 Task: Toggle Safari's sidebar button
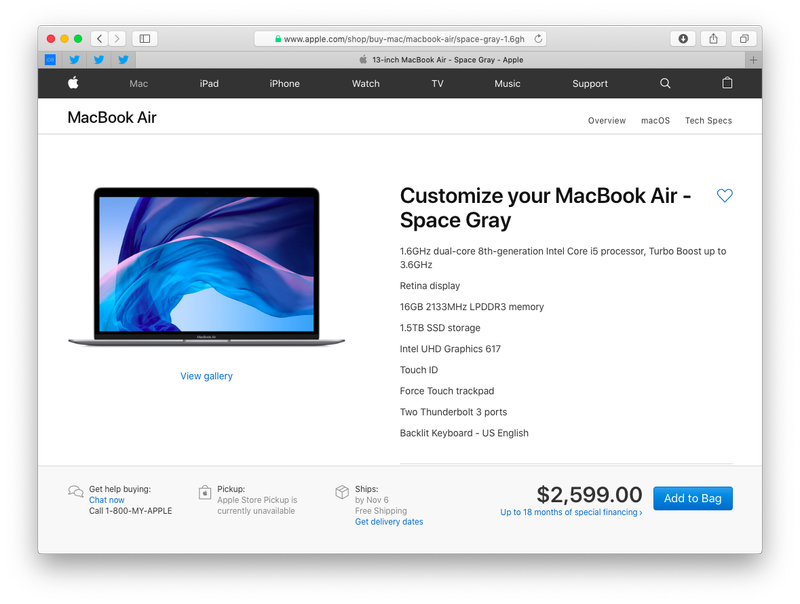[x=145, y=39]
